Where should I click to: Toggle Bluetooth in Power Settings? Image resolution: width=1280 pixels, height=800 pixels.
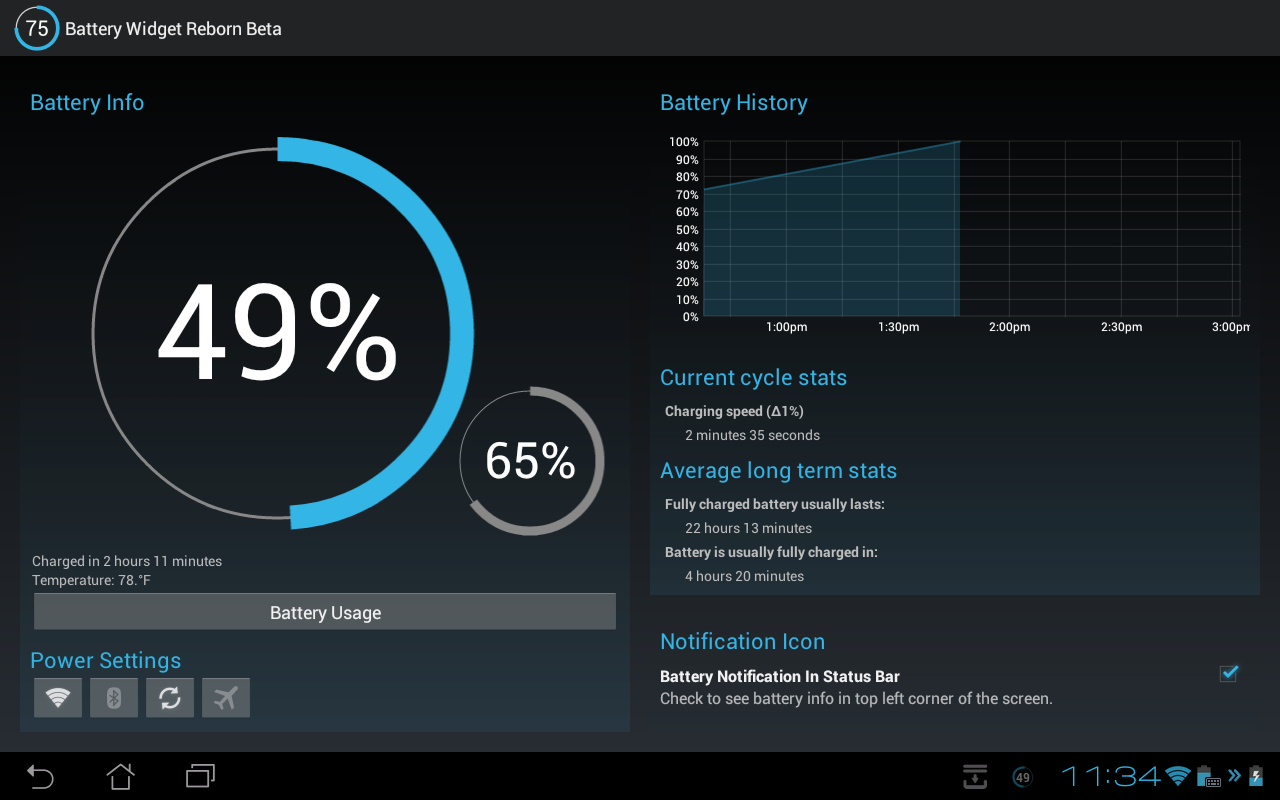[114, 698]
